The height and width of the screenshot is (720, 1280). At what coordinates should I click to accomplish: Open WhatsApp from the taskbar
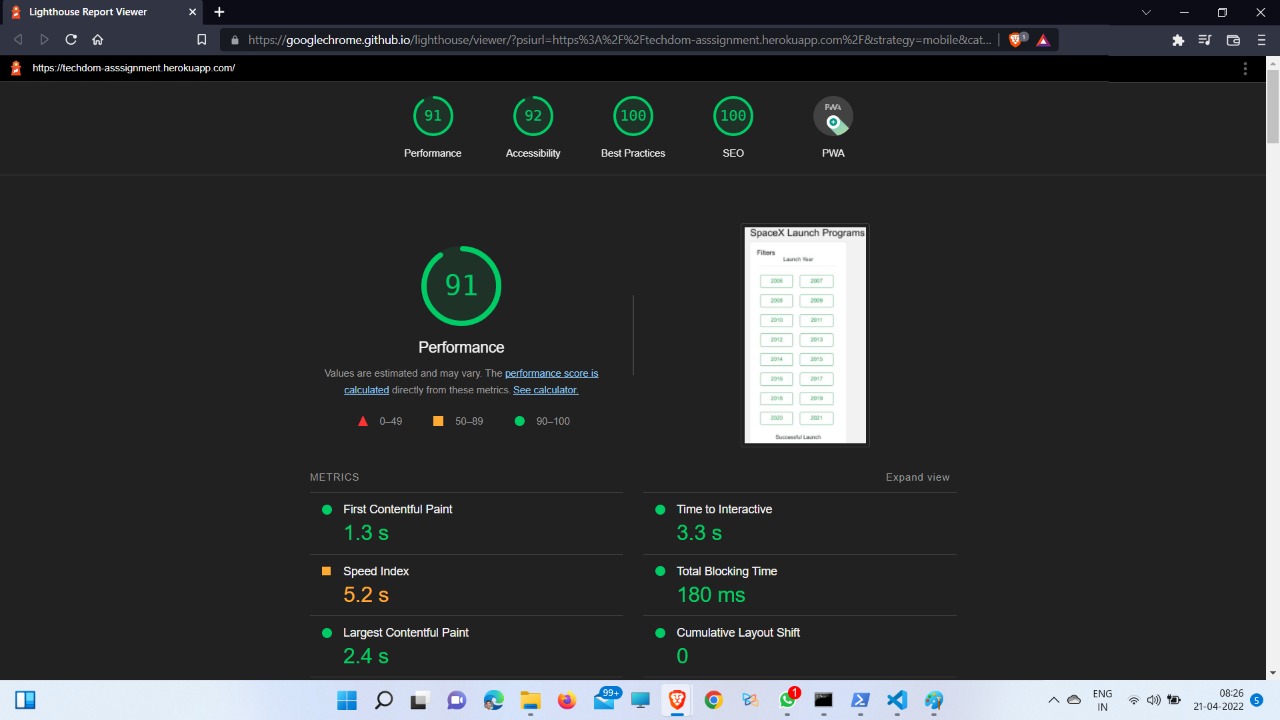[786, 700]
